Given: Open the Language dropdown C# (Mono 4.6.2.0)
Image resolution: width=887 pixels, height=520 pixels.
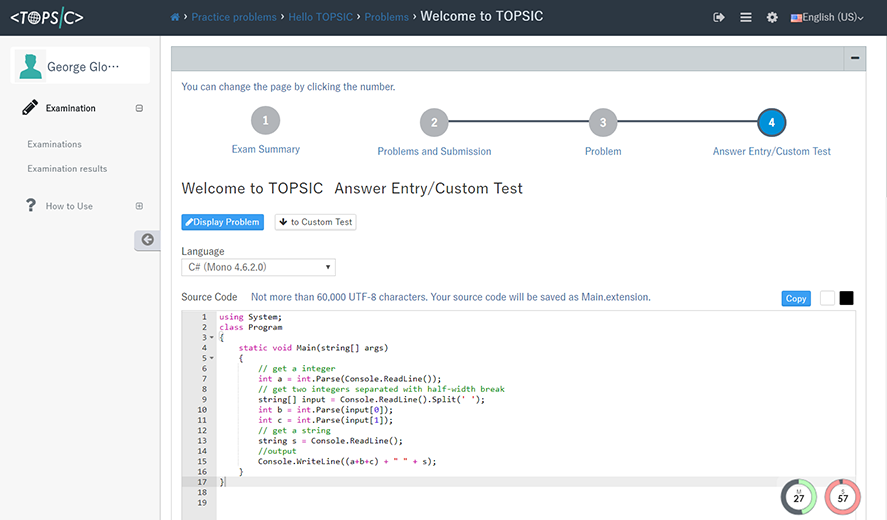Looking at the screenshot, I should coord(258,267).
